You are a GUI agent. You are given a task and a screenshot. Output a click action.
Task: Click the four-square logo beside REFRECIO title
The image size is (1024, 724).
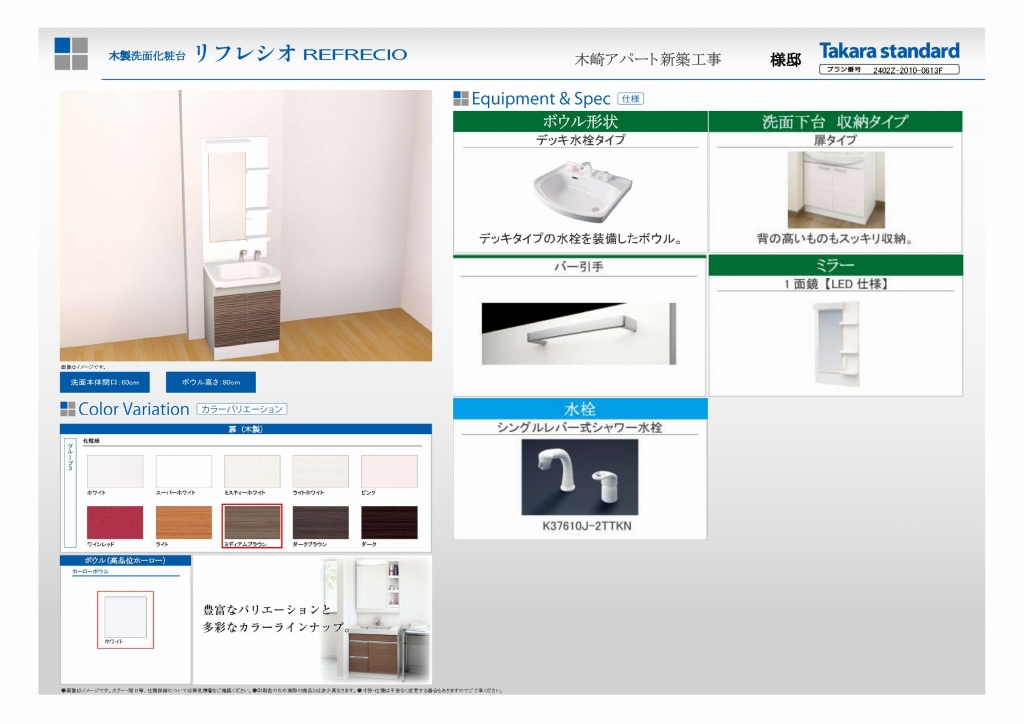[71, 53]
